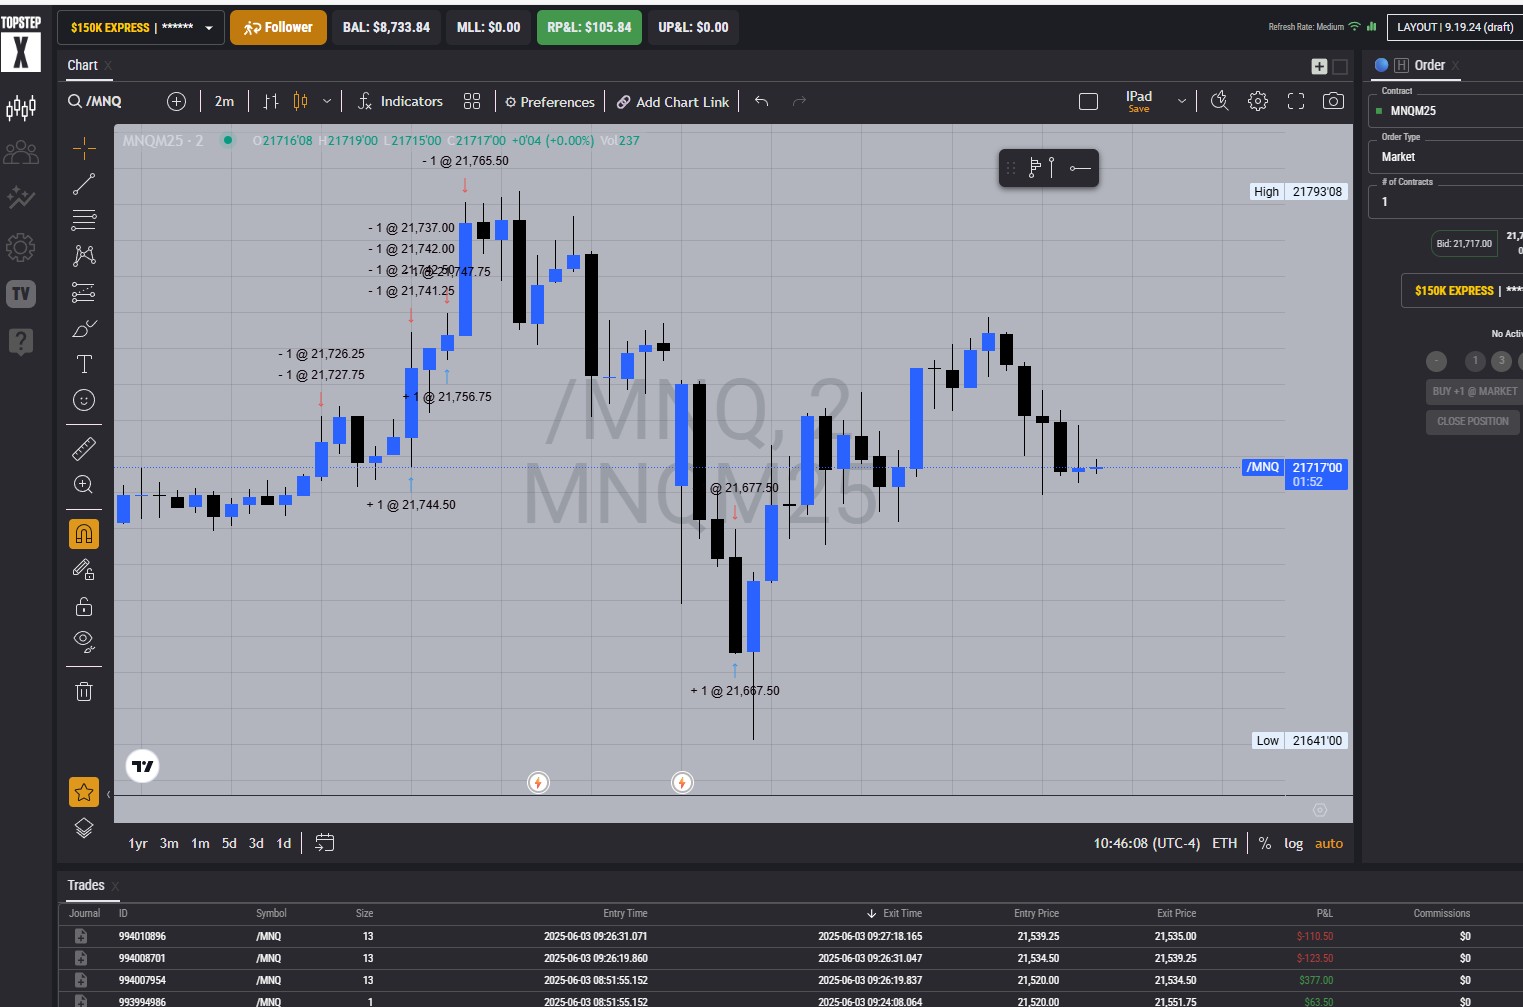Open the object tree layers icon
The image size is (1523, 1007).
pos(84,828)
